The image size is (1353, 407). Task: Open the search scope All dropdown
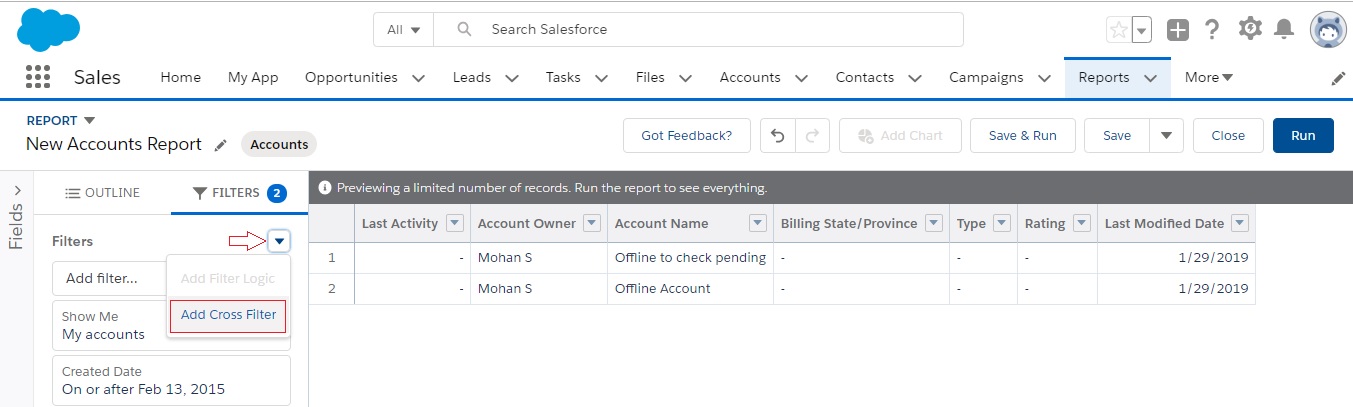coord(403,30)
